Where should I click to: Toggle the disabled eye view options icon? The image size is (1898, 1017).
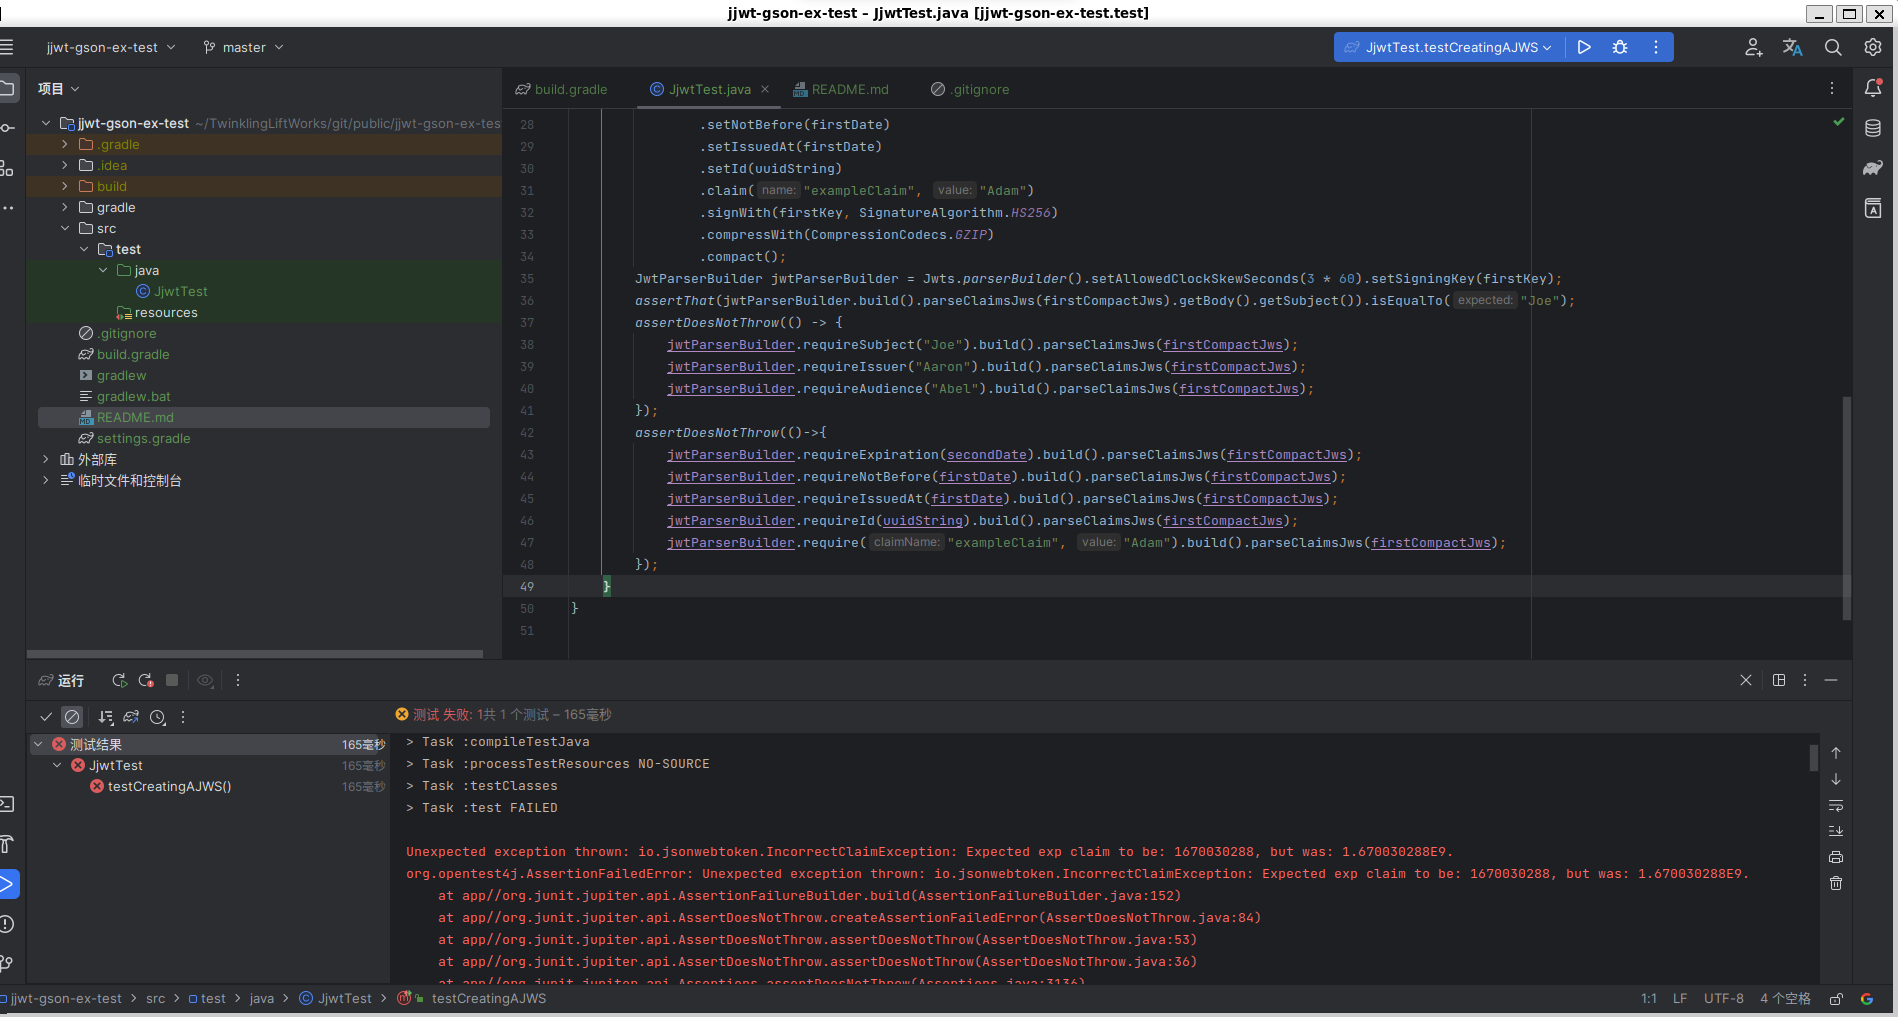point(205,680)
